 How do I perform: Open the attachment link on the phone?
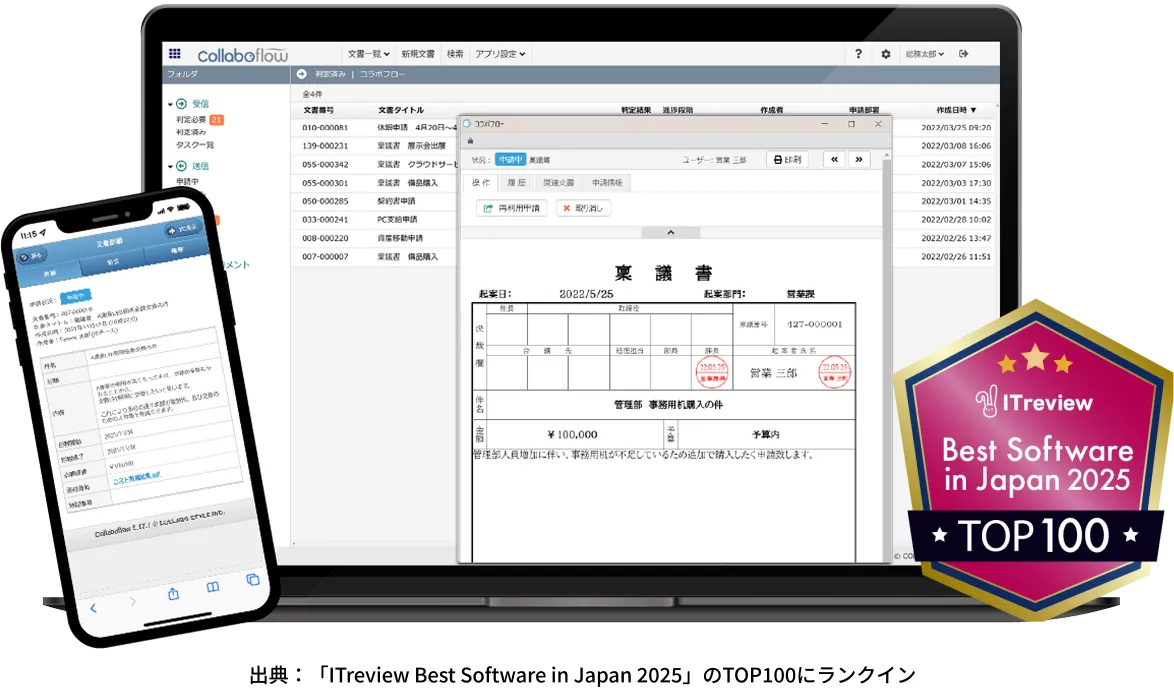coord(136,479)
